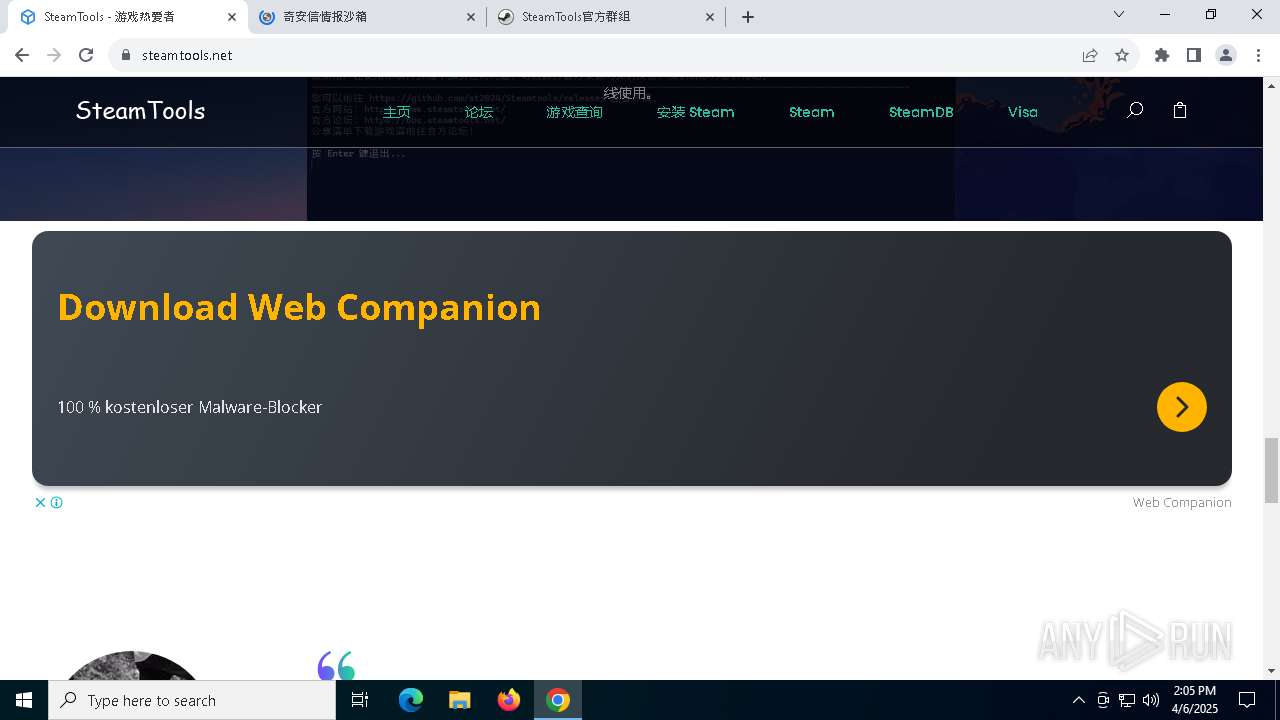Close the ad with the X icon
The width and height of the screenshot is (1280, 720).
(x=40, y=502)
